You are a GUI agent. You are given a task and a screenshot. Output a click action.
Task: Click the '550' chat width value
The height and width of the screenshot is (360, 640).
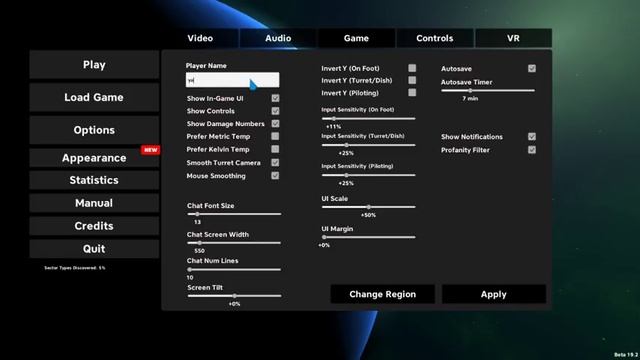click(x=199, y=251)
